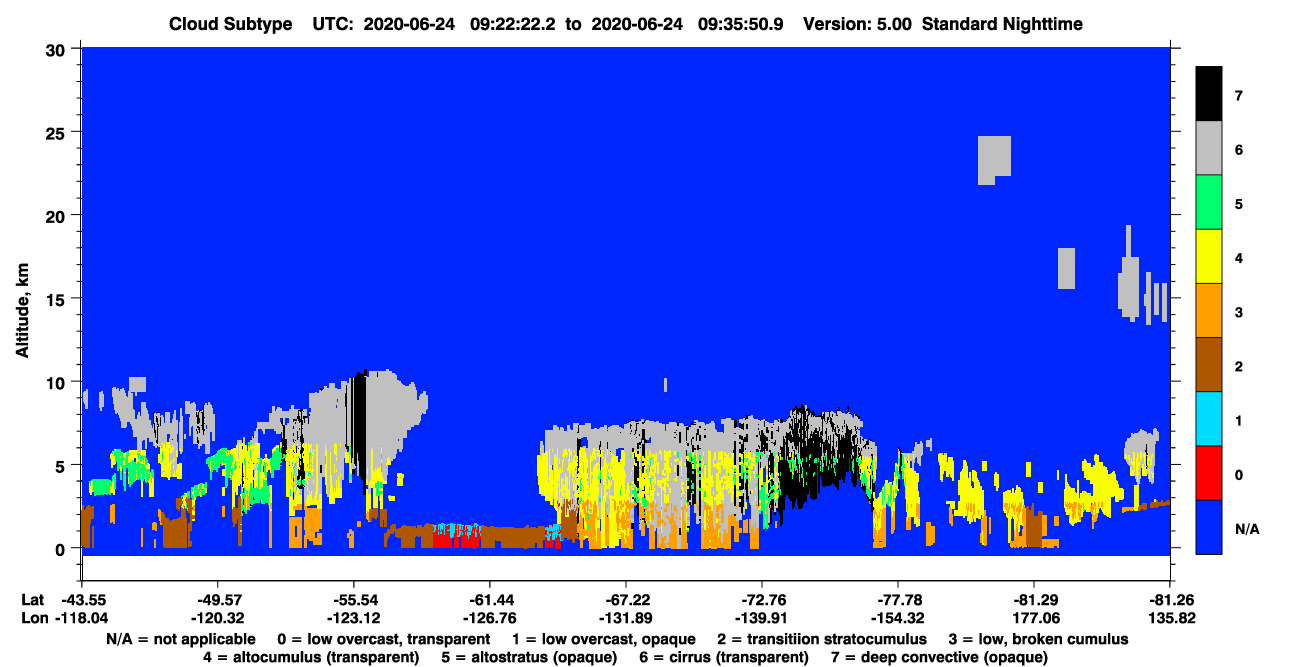The height and width of the screenshot is (667, 1300).
Task: Click '2 = transitiion stratocumulus' caption
Action: point(822,639)
